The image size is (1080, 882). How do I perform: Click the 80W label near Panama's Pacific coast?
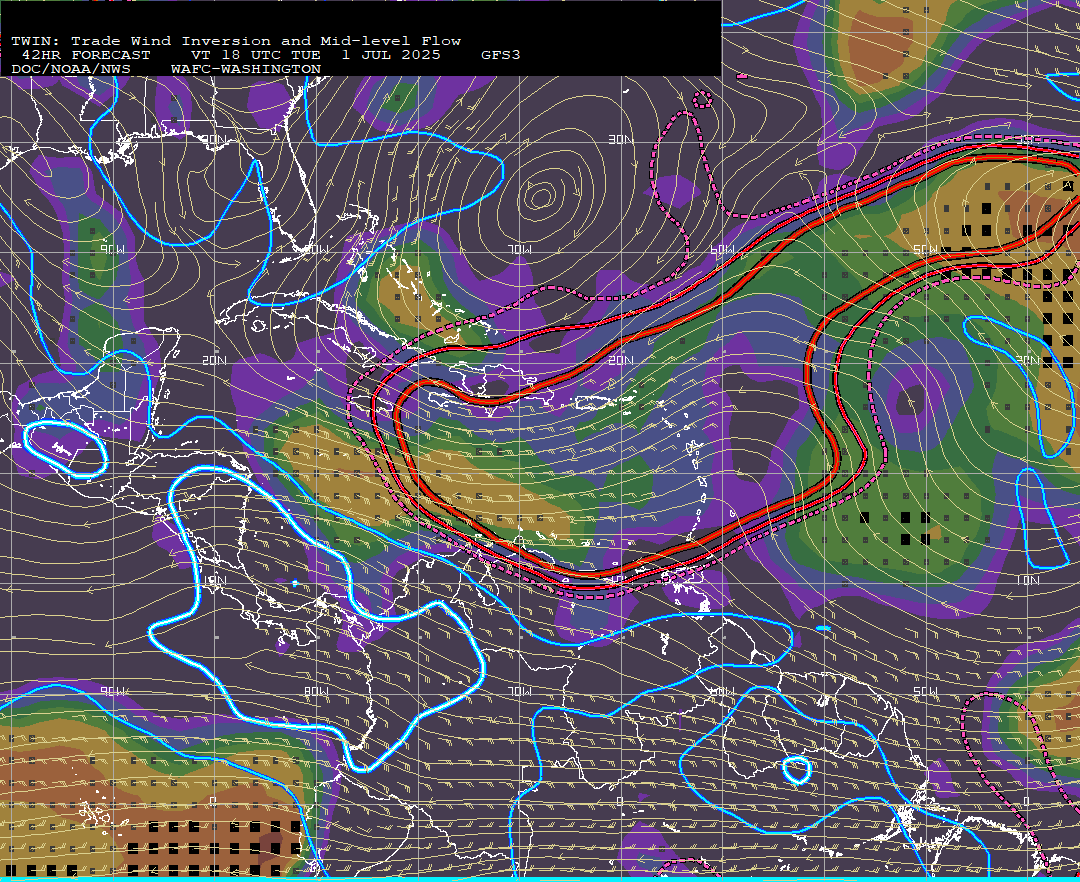(316, 691)
